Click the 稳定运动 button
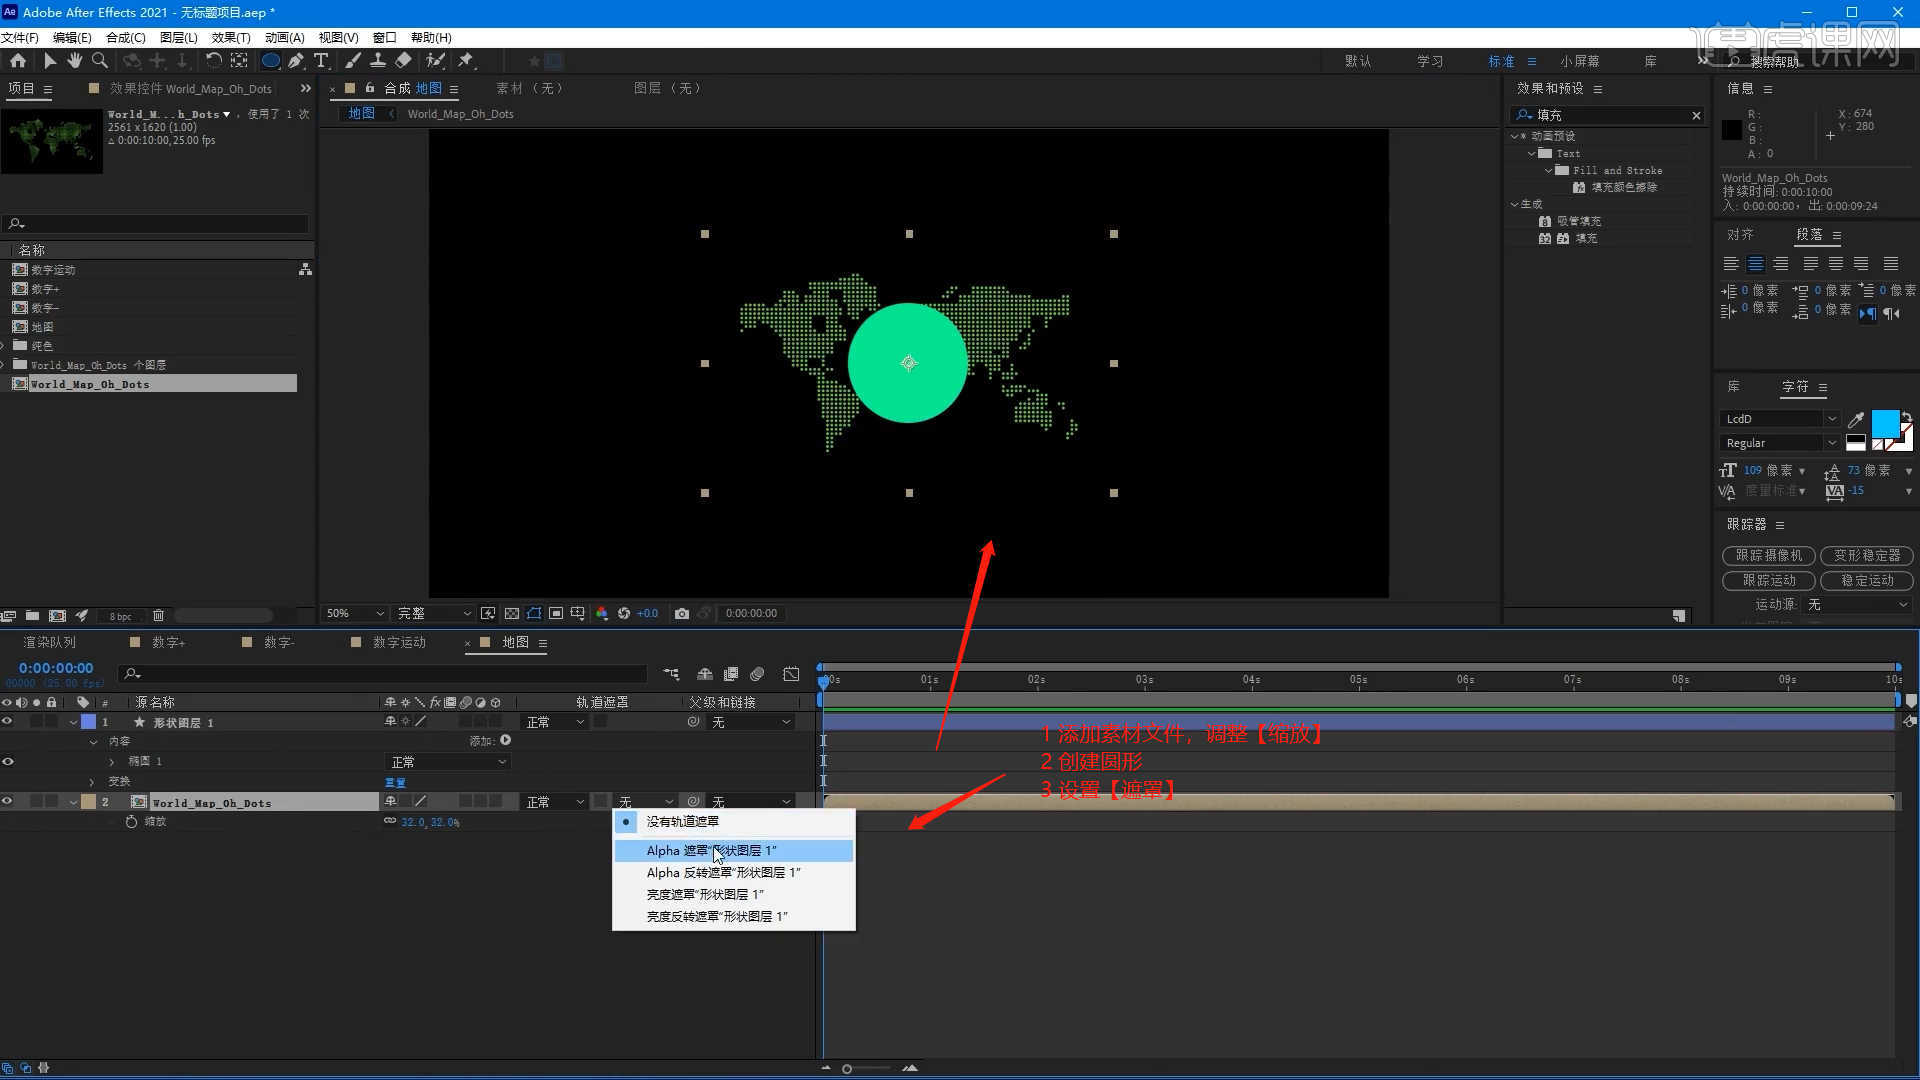This screenshot has width=1920, height=1080. pyautogui.click(x=1866, y=580)
